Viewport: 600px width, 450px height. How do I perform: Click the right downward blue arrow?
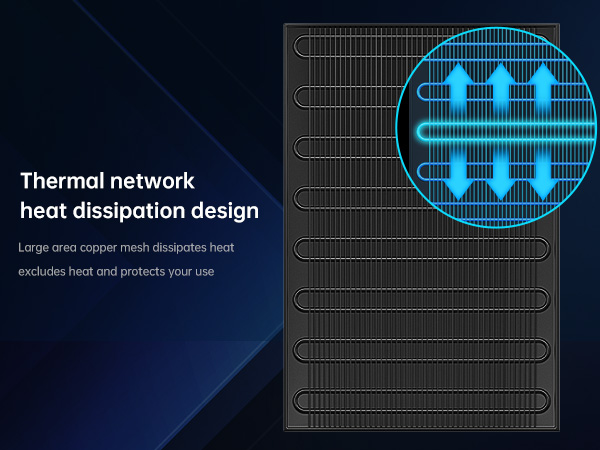pos(543,176)
